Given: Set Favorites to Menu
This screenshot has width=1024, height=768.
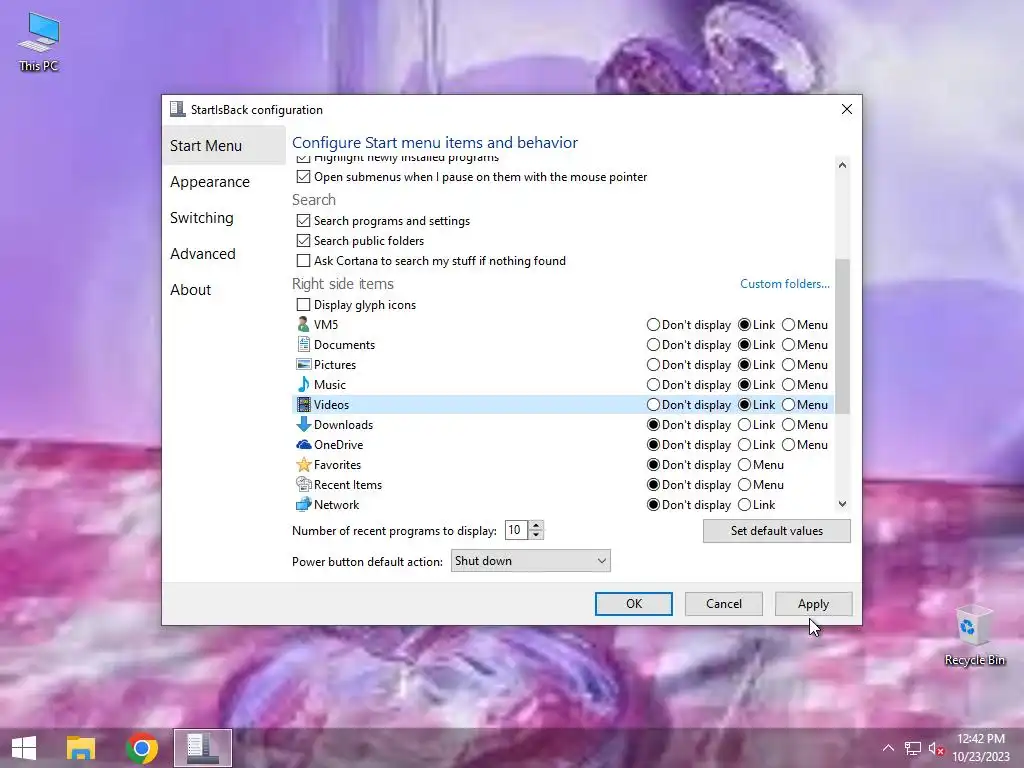Looking at the screenshot, I should tap(744, 464).
